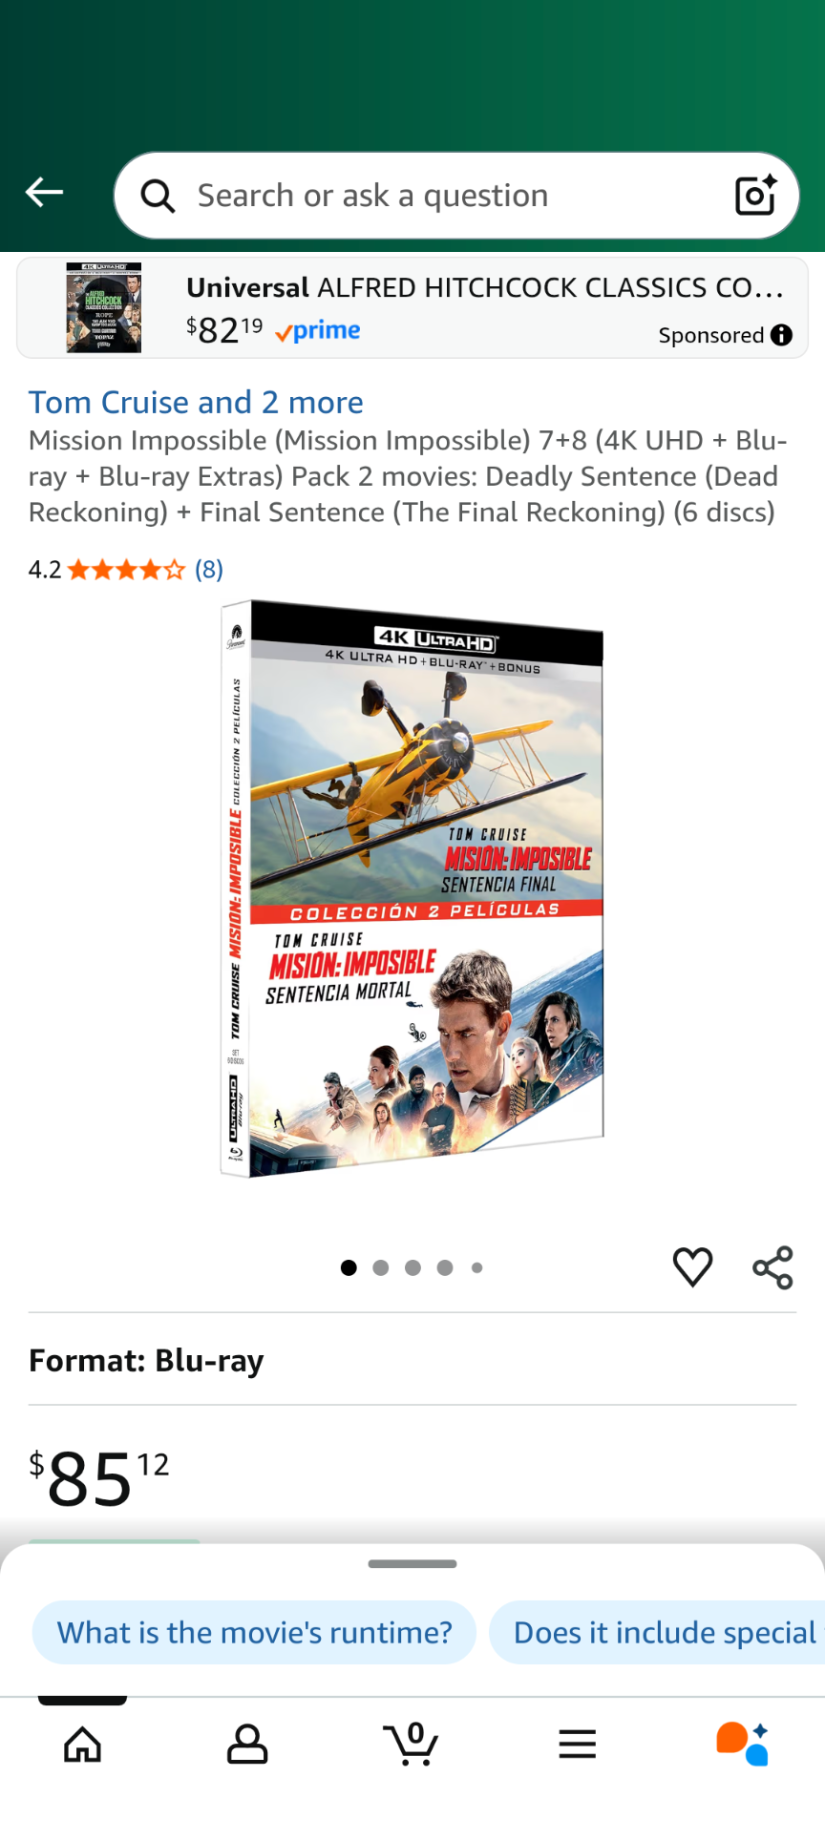Open the hamburger menu tab
Image resolution: width=825 pixels, height=1840 pixels.
click(x=577, y=1745)
